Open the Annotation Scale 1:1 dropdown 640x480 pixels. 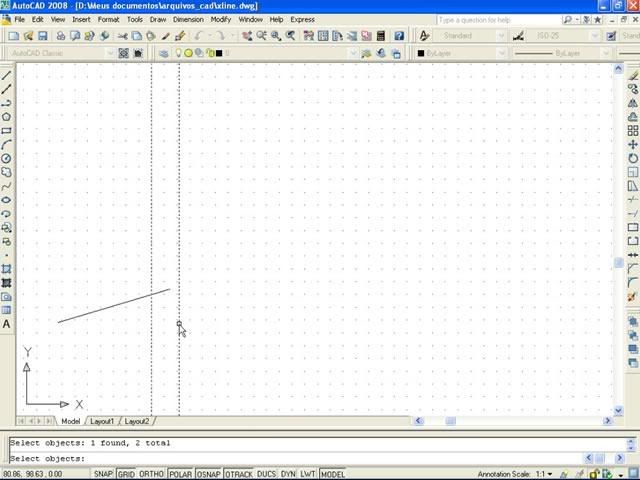(x=549, y=474)
